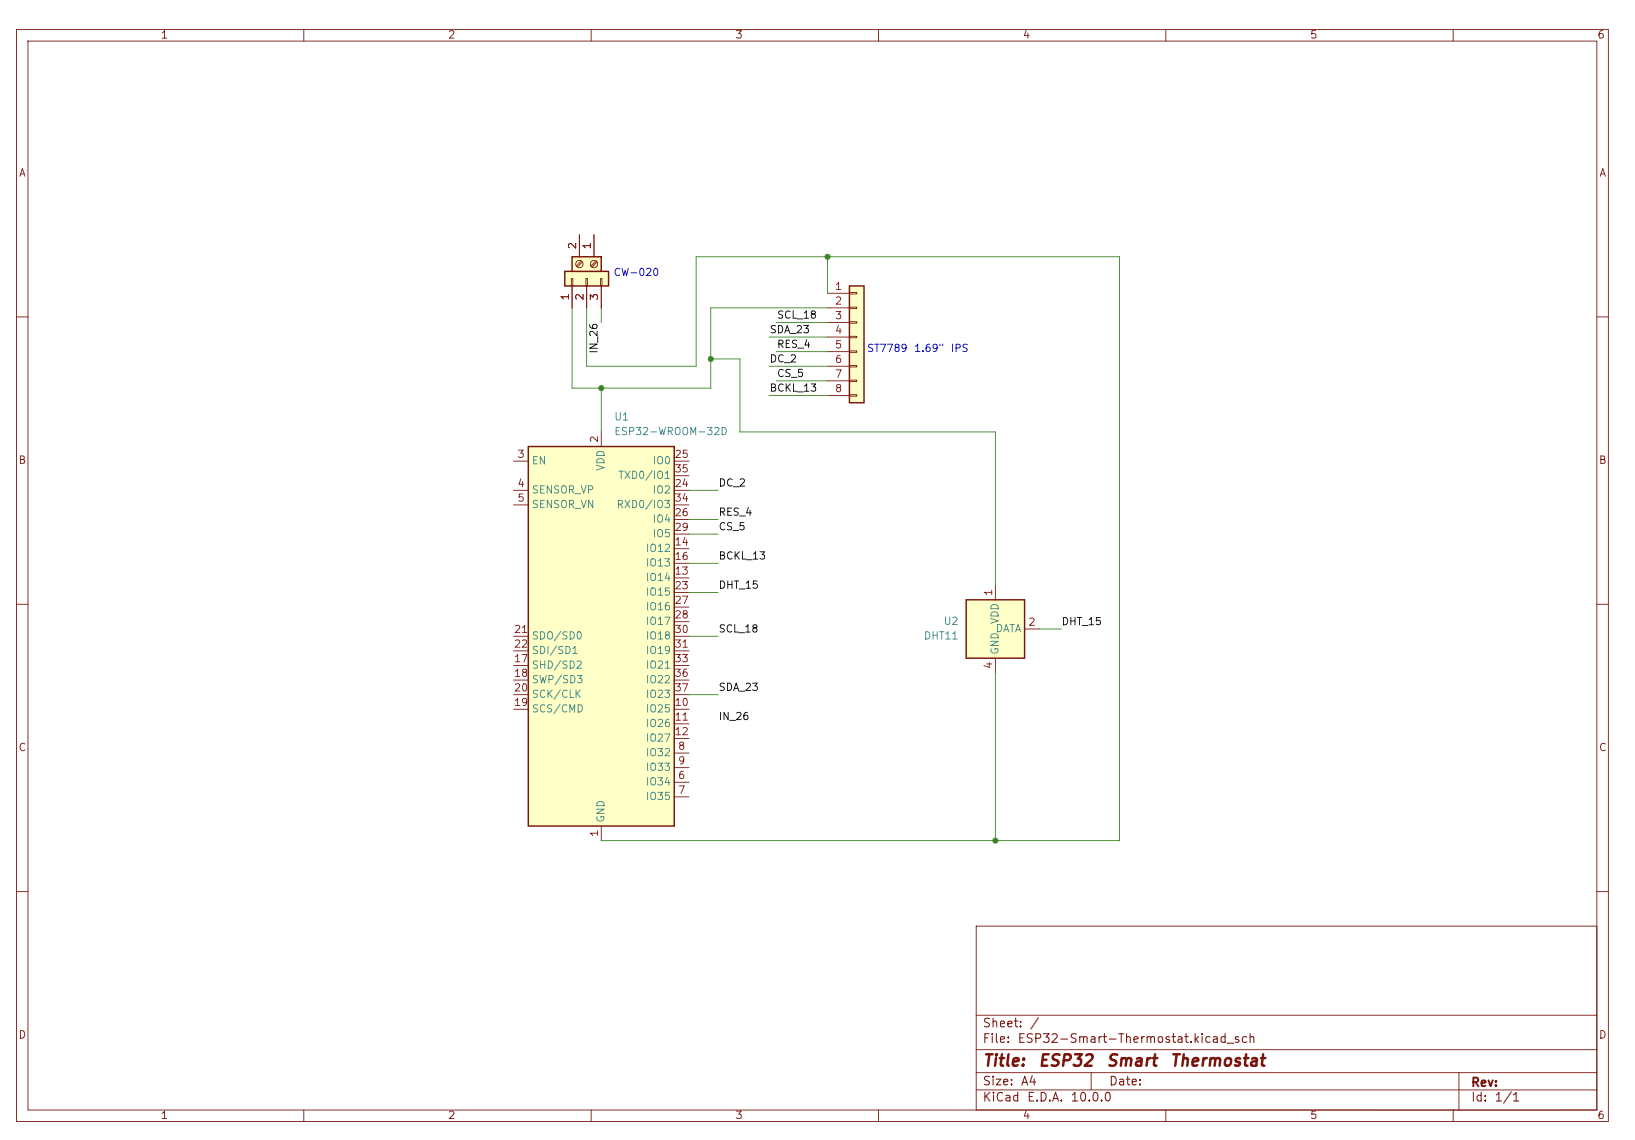This screenshot has width=1635, height=1140.
Task: Select SCL_18 label at display pin 3
Action: 797,315
